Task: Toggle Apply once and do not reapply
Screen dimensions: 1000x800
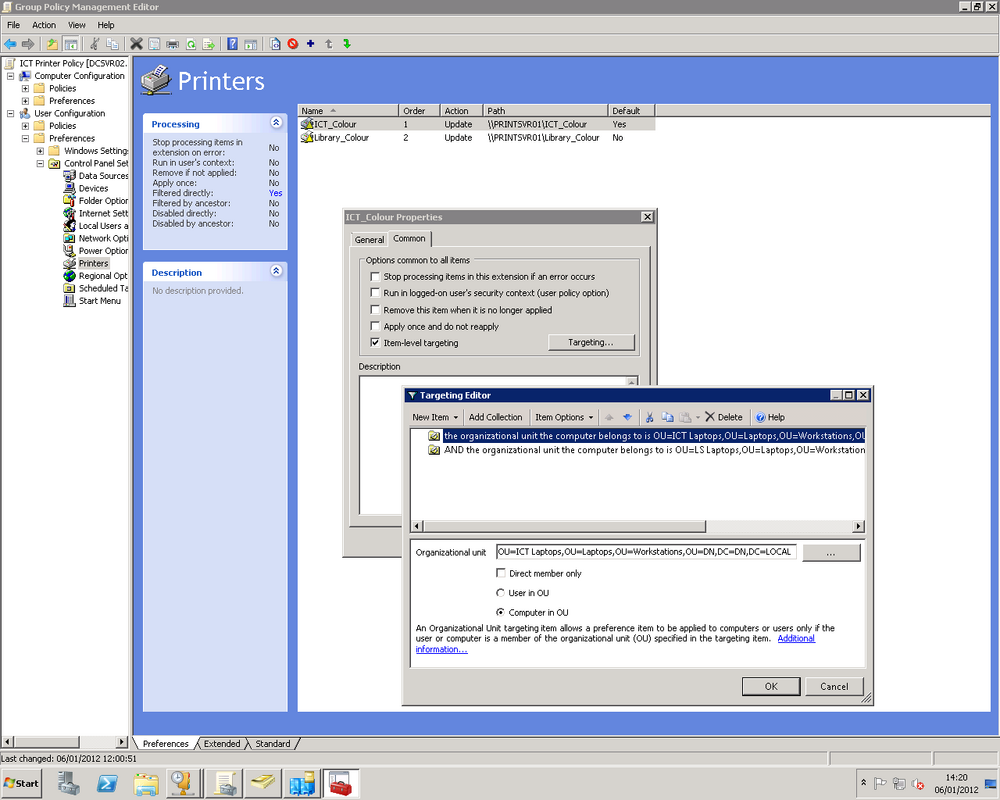Action: point(375,326)
